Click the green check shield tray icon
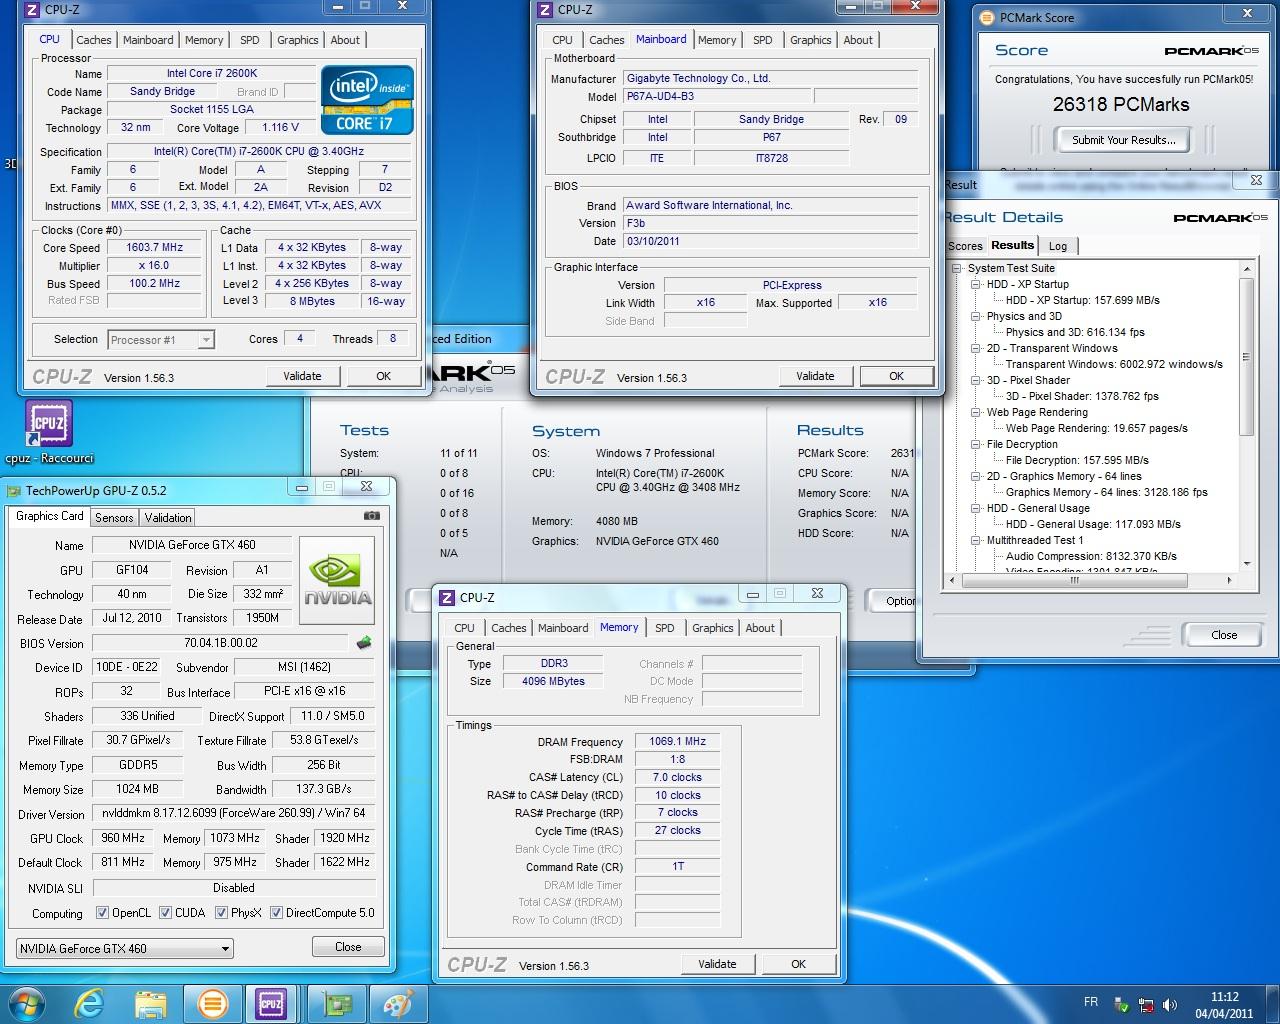Image resolution: width=1280 pixels, height=1024 pixels. click(1122, 1005)
